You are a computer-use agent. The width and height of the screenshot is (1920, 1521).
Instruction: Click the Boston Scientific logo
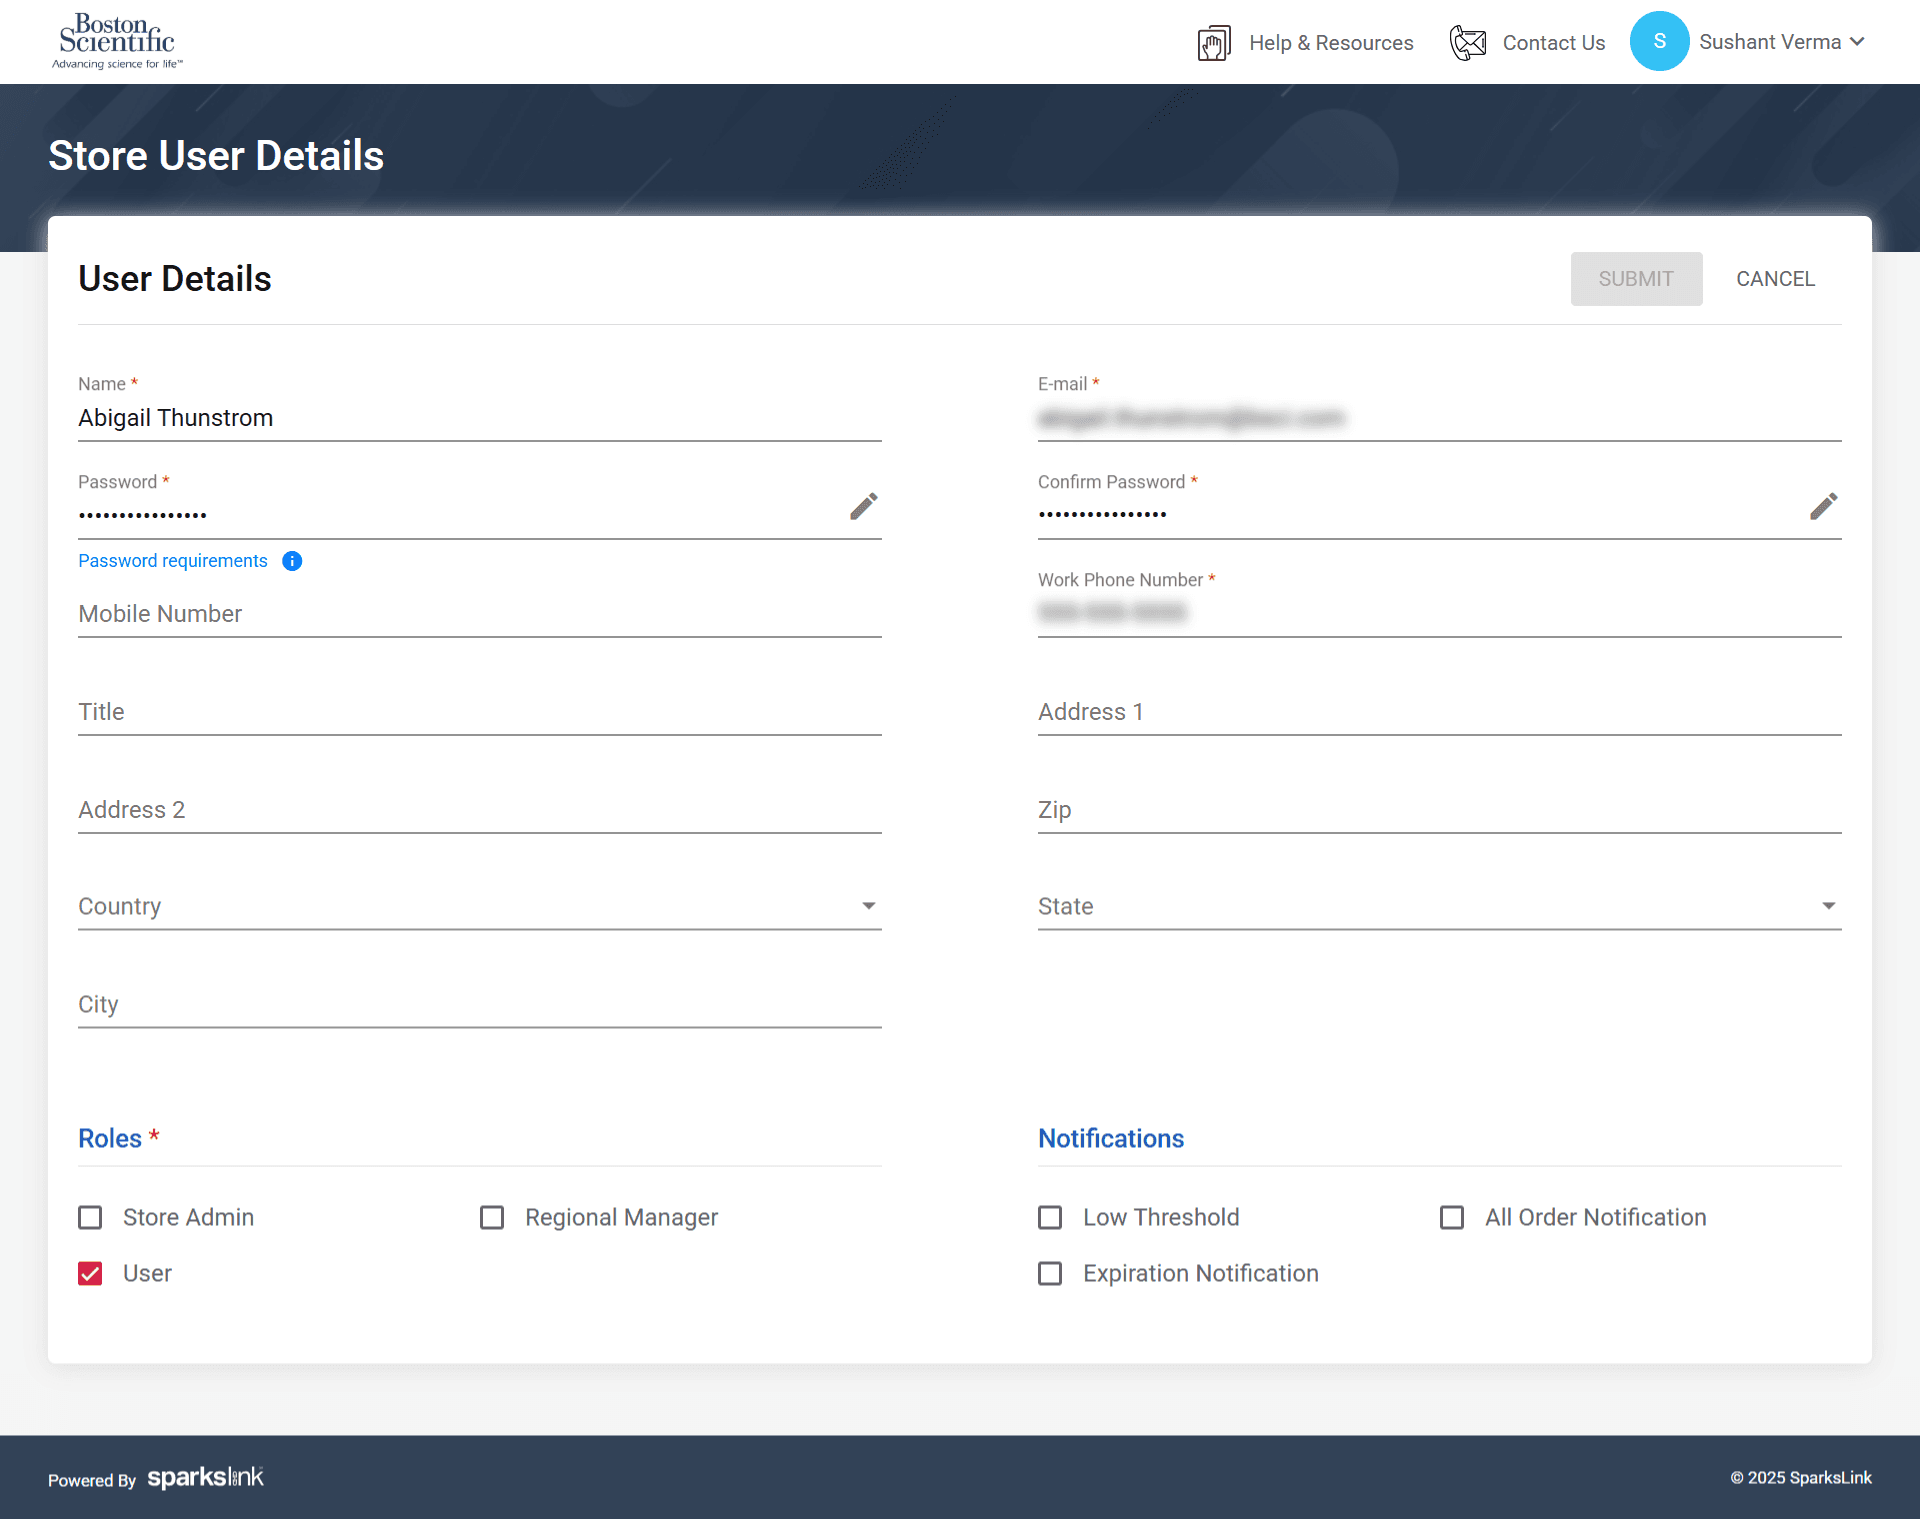(x=117, y=41)
